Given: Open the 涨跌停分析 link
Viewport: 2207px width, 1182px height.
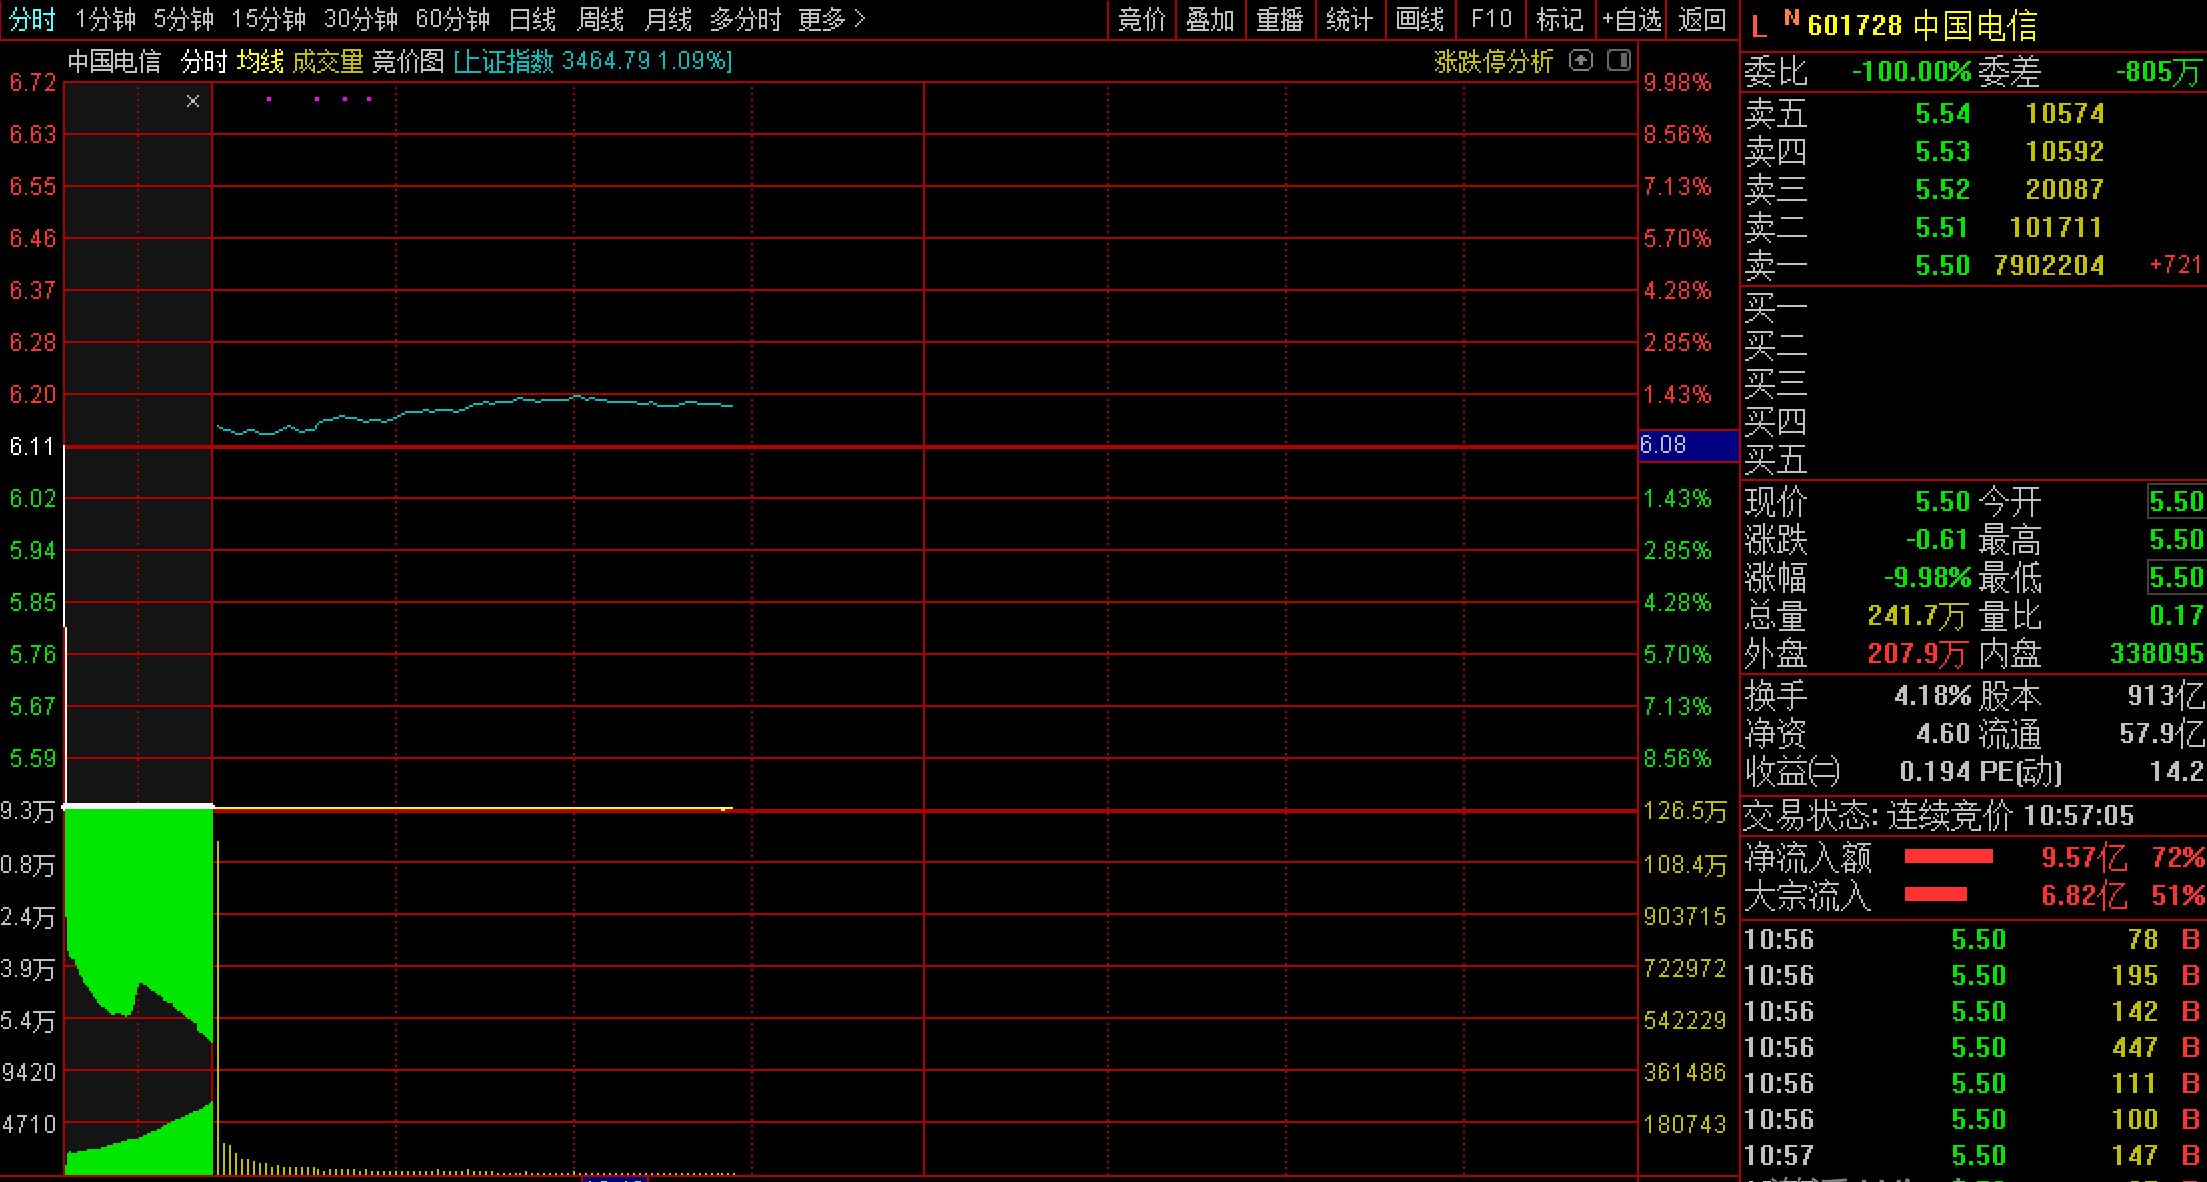Looking at the screenshot, I should tap(1493, 62).
